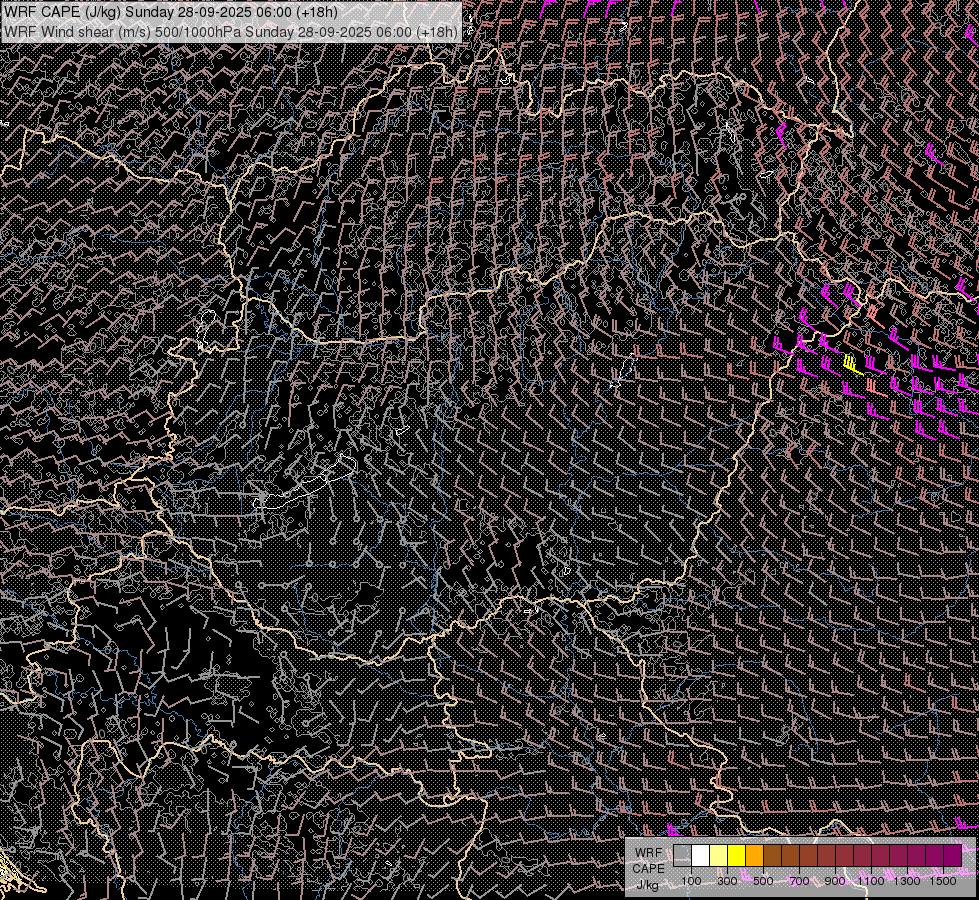Click the WRF CAPE title line
979x900 pixels.
[x=171, y=13]
